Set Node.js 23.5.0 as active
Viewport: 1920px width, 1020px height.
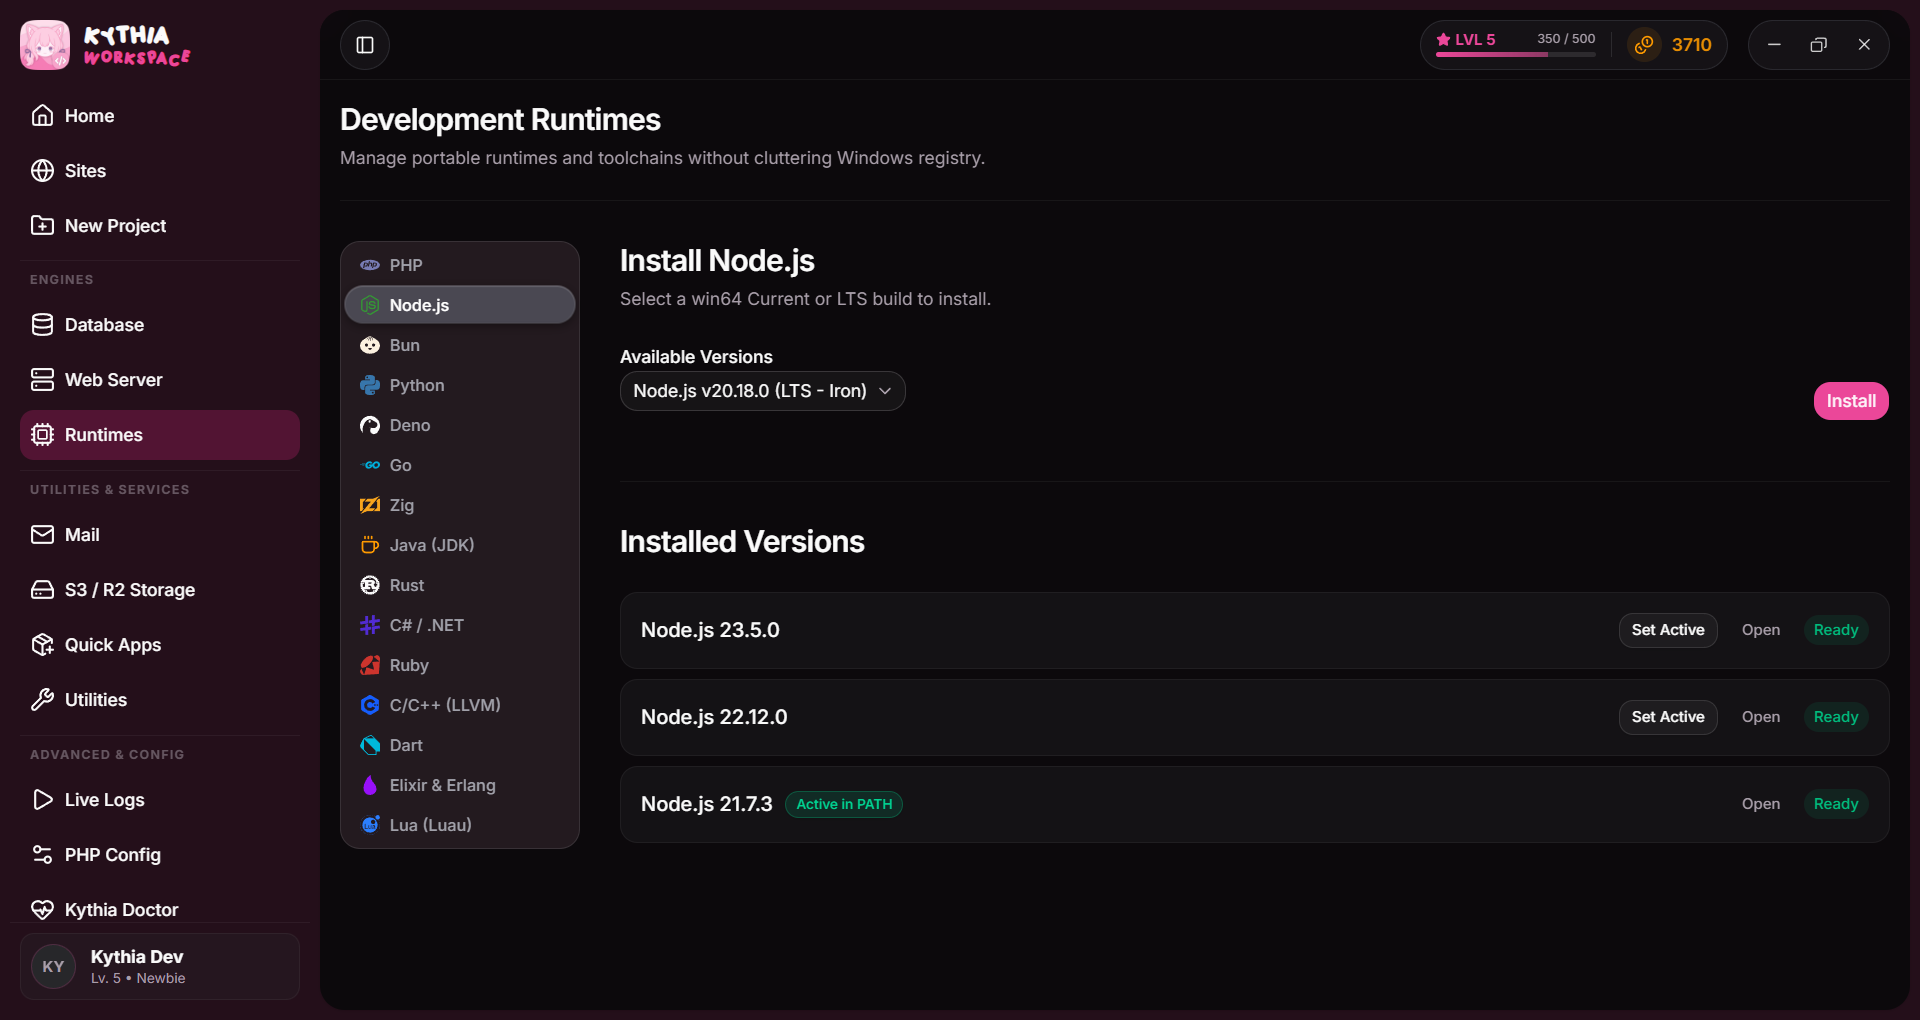pyautogui.click(x=1668, y=630)
